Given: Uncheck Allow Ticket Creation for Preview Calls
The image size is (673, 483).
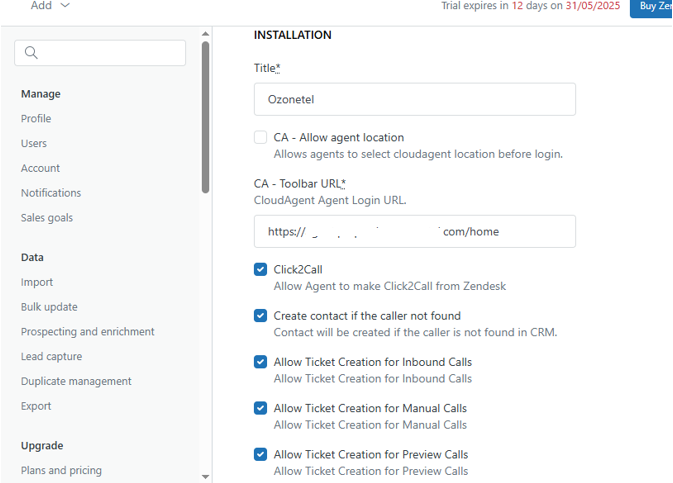Looking at the screenshot, I should [x=261, y=454].
